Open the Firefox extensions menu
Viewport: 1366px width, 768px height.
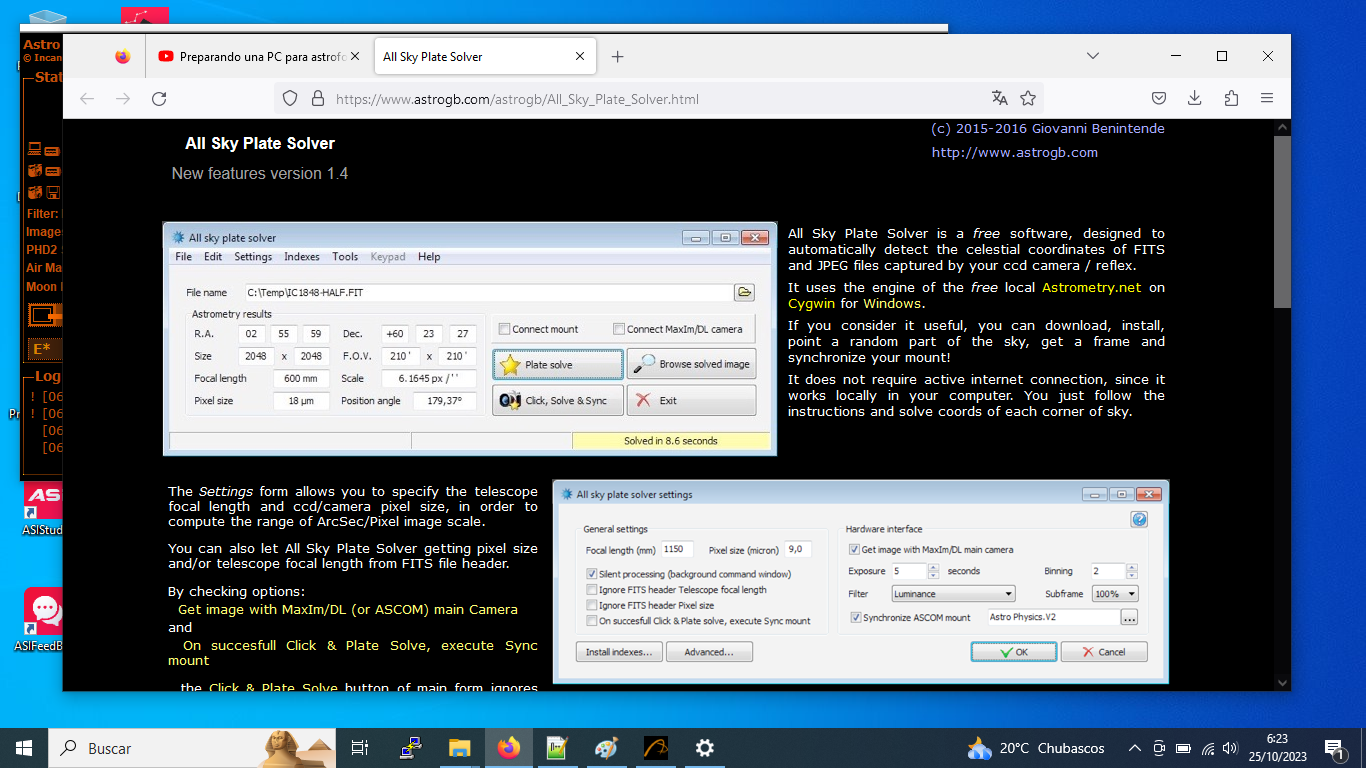pyautogui.click(x=1231, y=98)
